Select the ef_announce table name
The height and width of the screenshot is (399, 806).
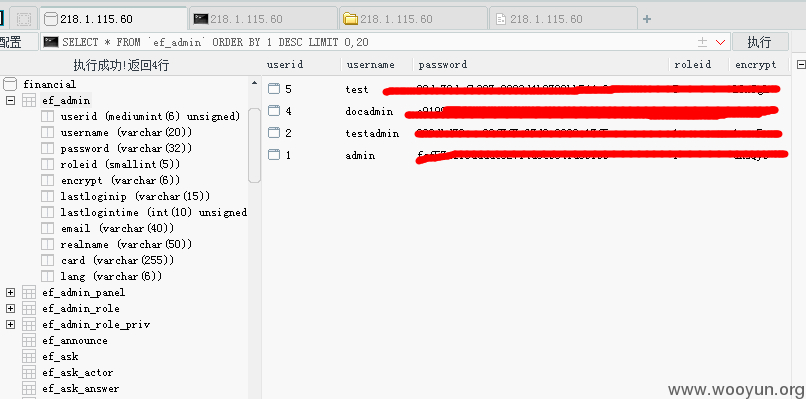(75, 340)
